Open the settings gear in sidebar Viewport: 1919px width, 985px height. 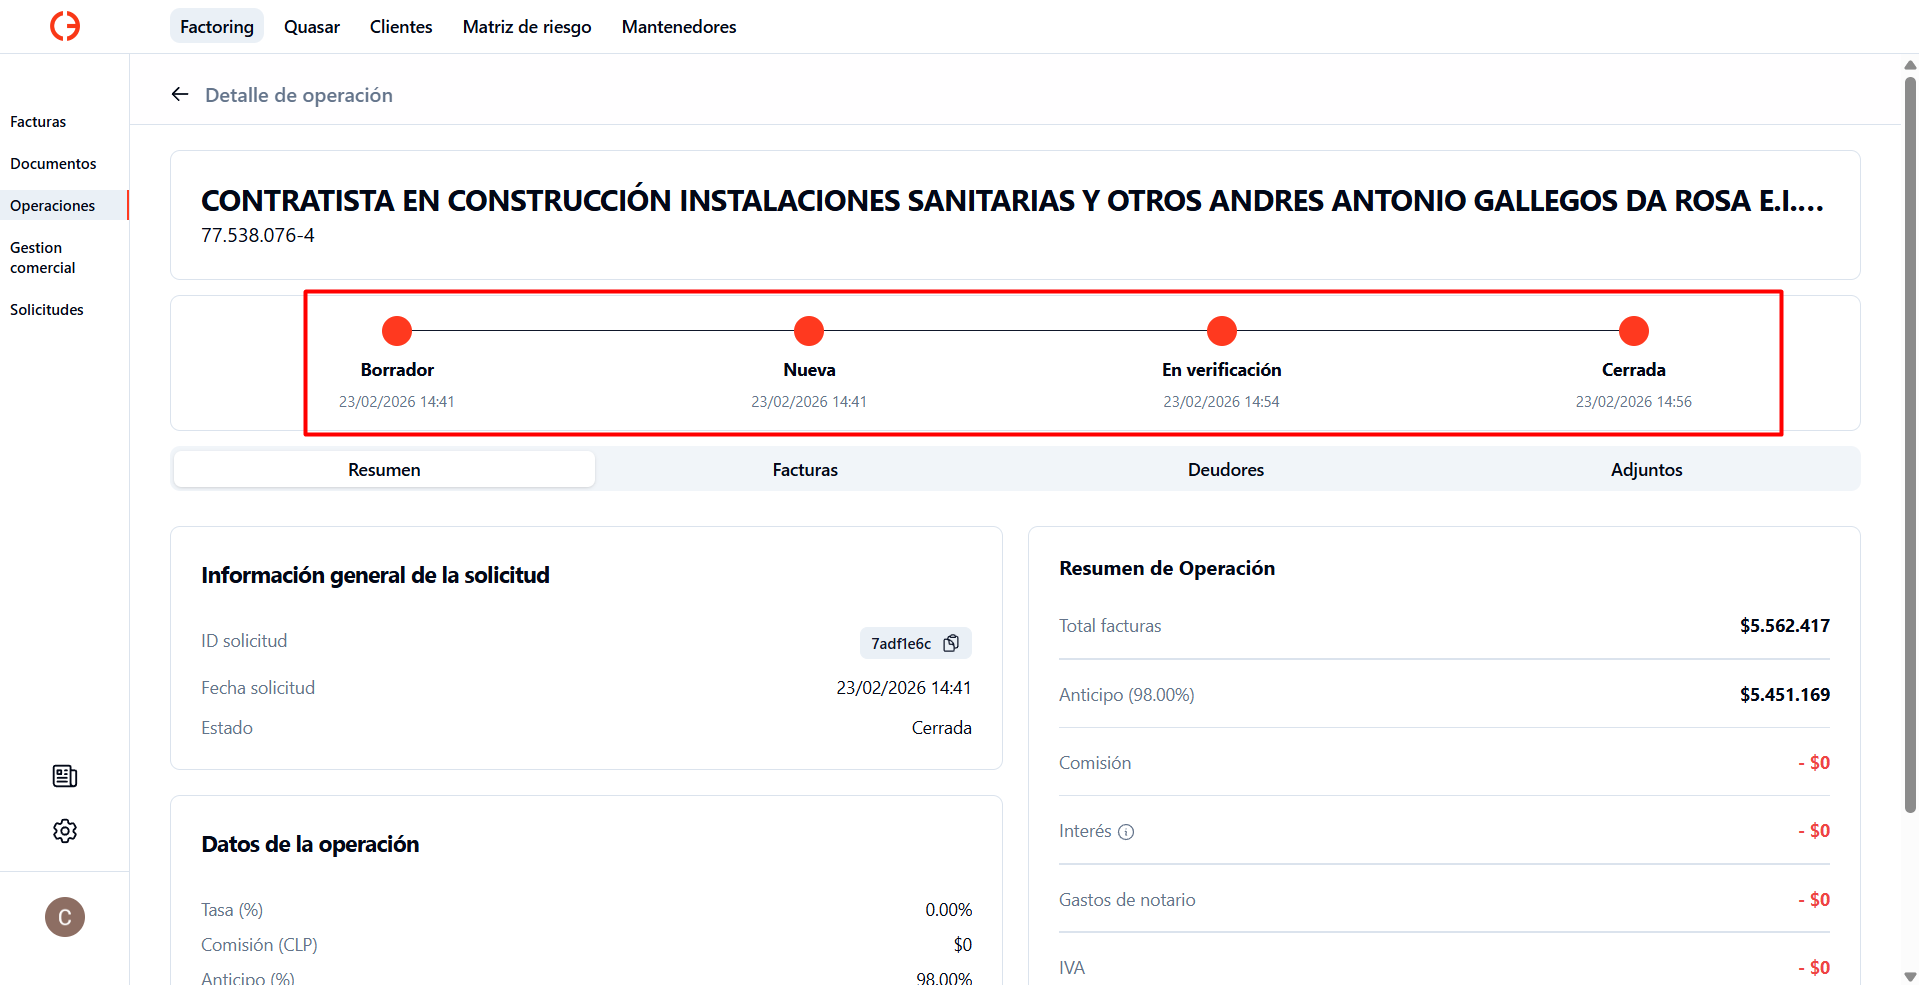point(65,831)
